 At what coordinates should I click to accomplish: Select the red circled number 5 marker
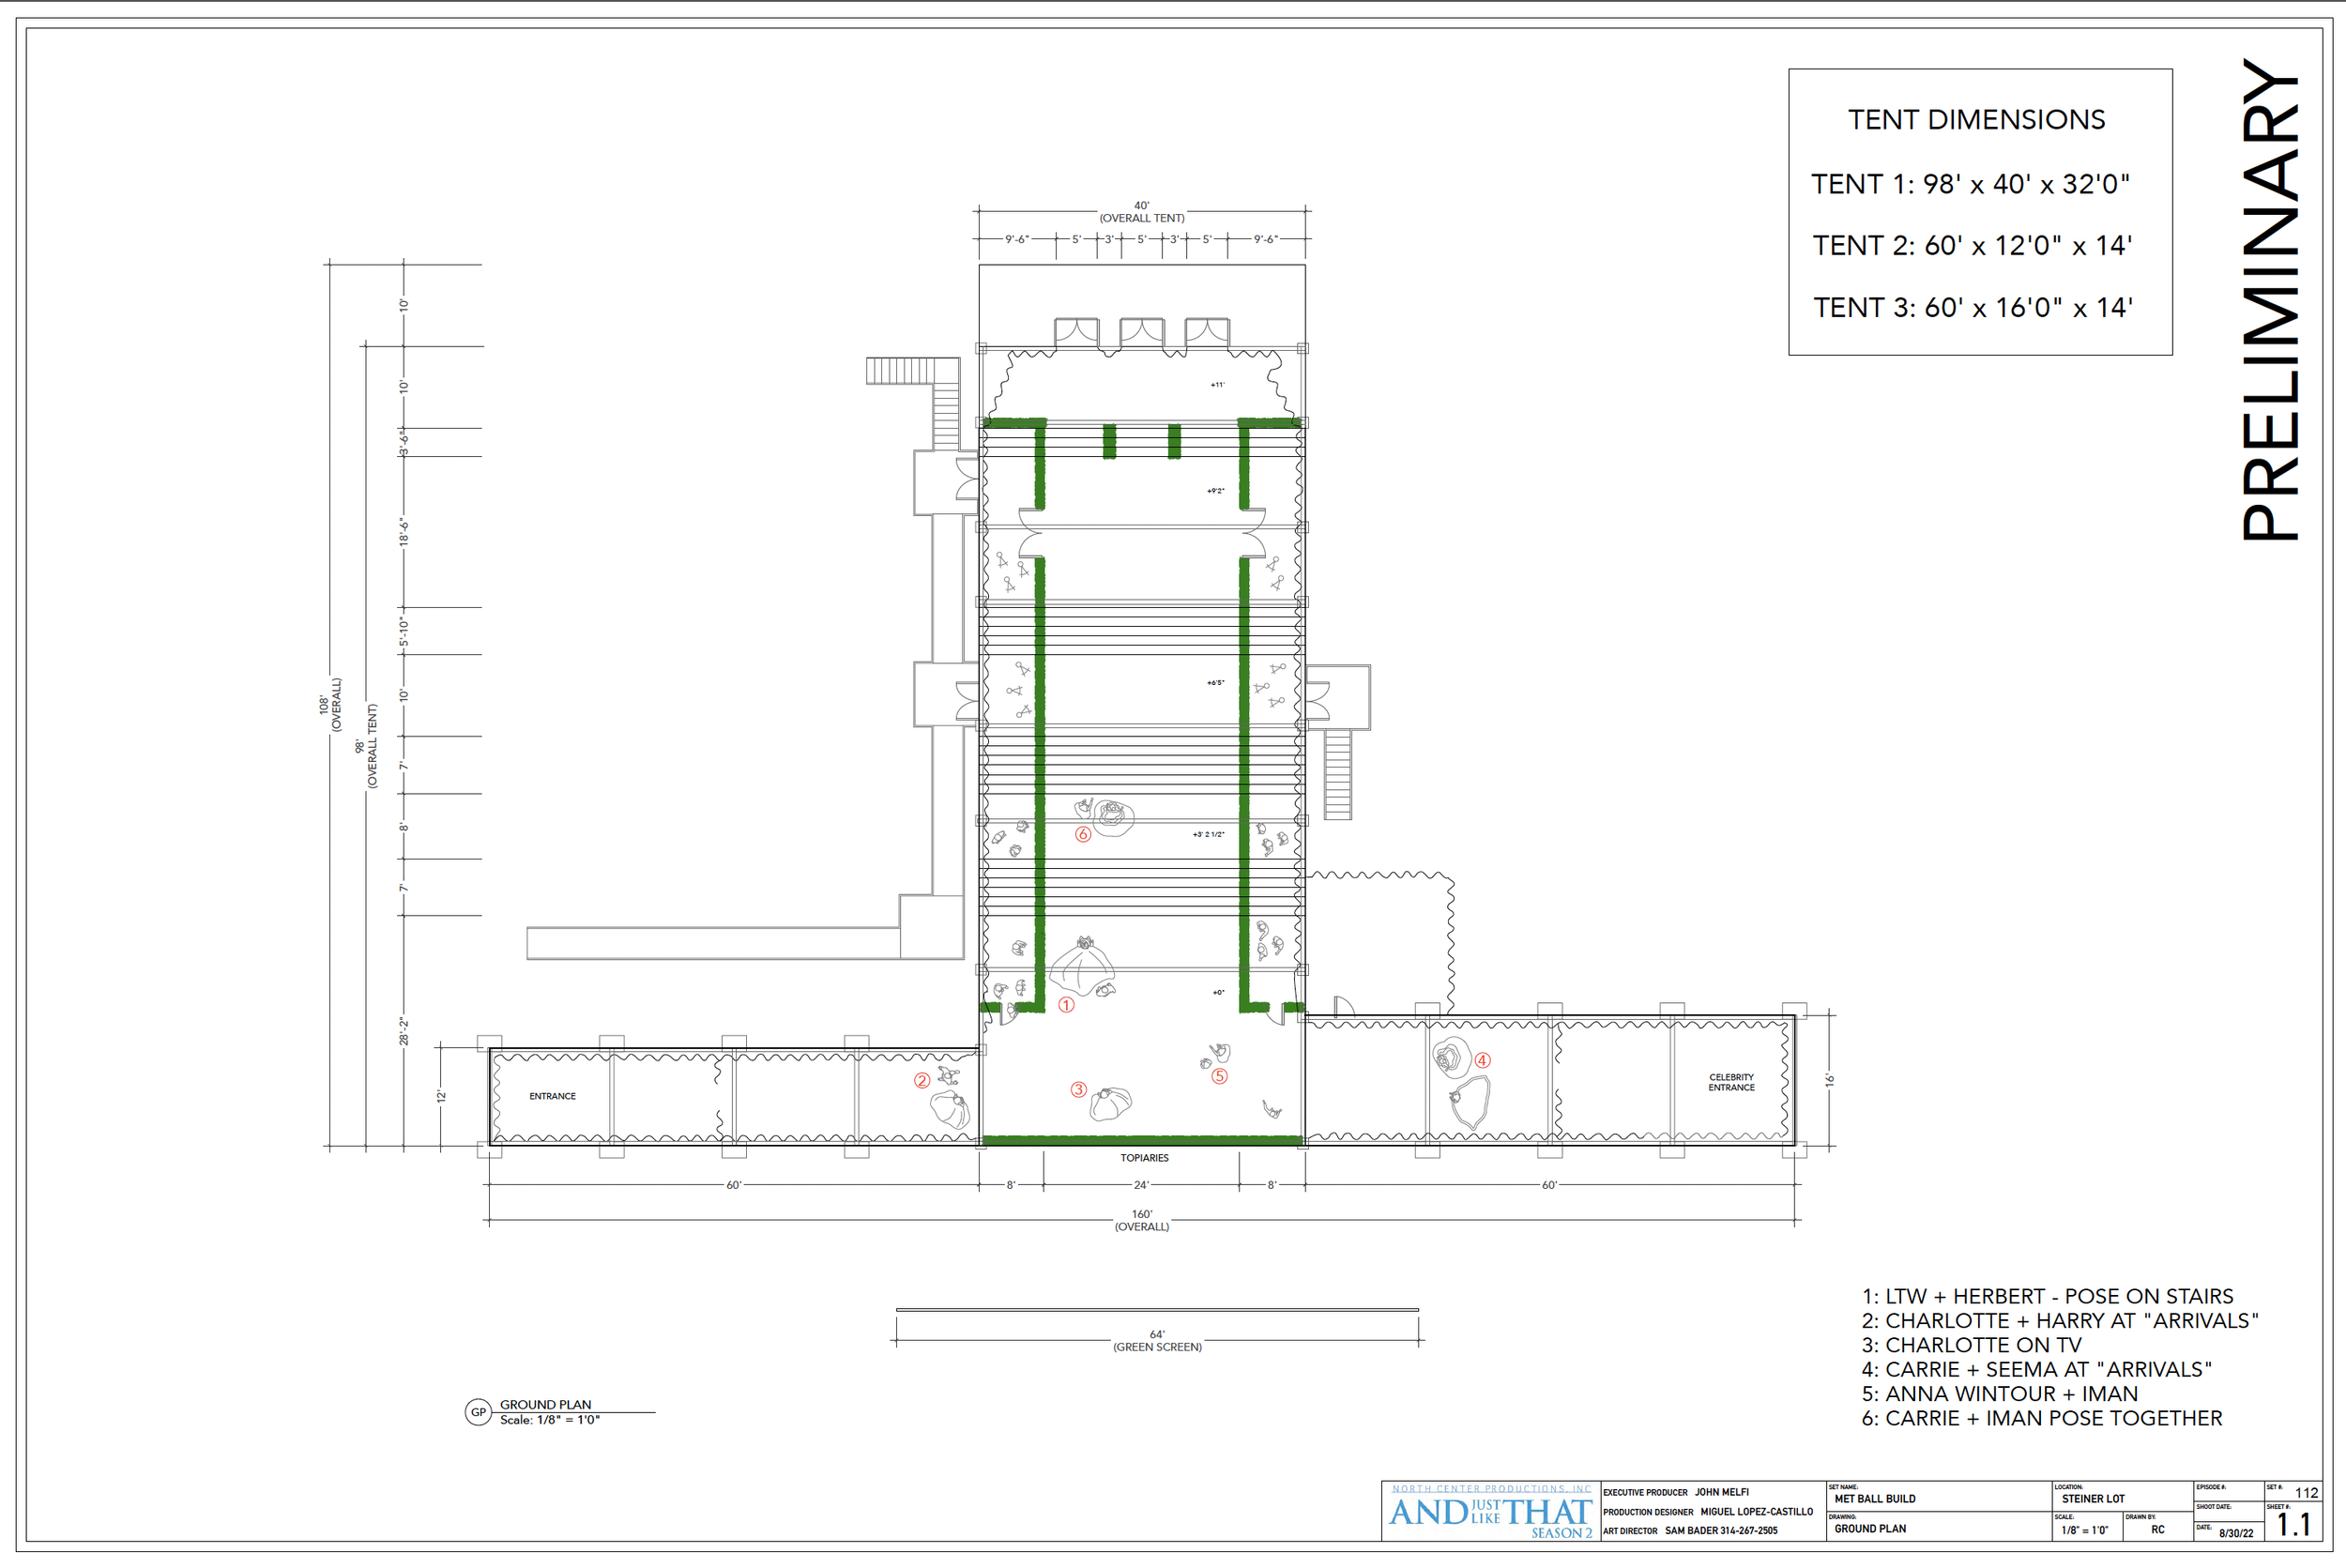1219,1076
